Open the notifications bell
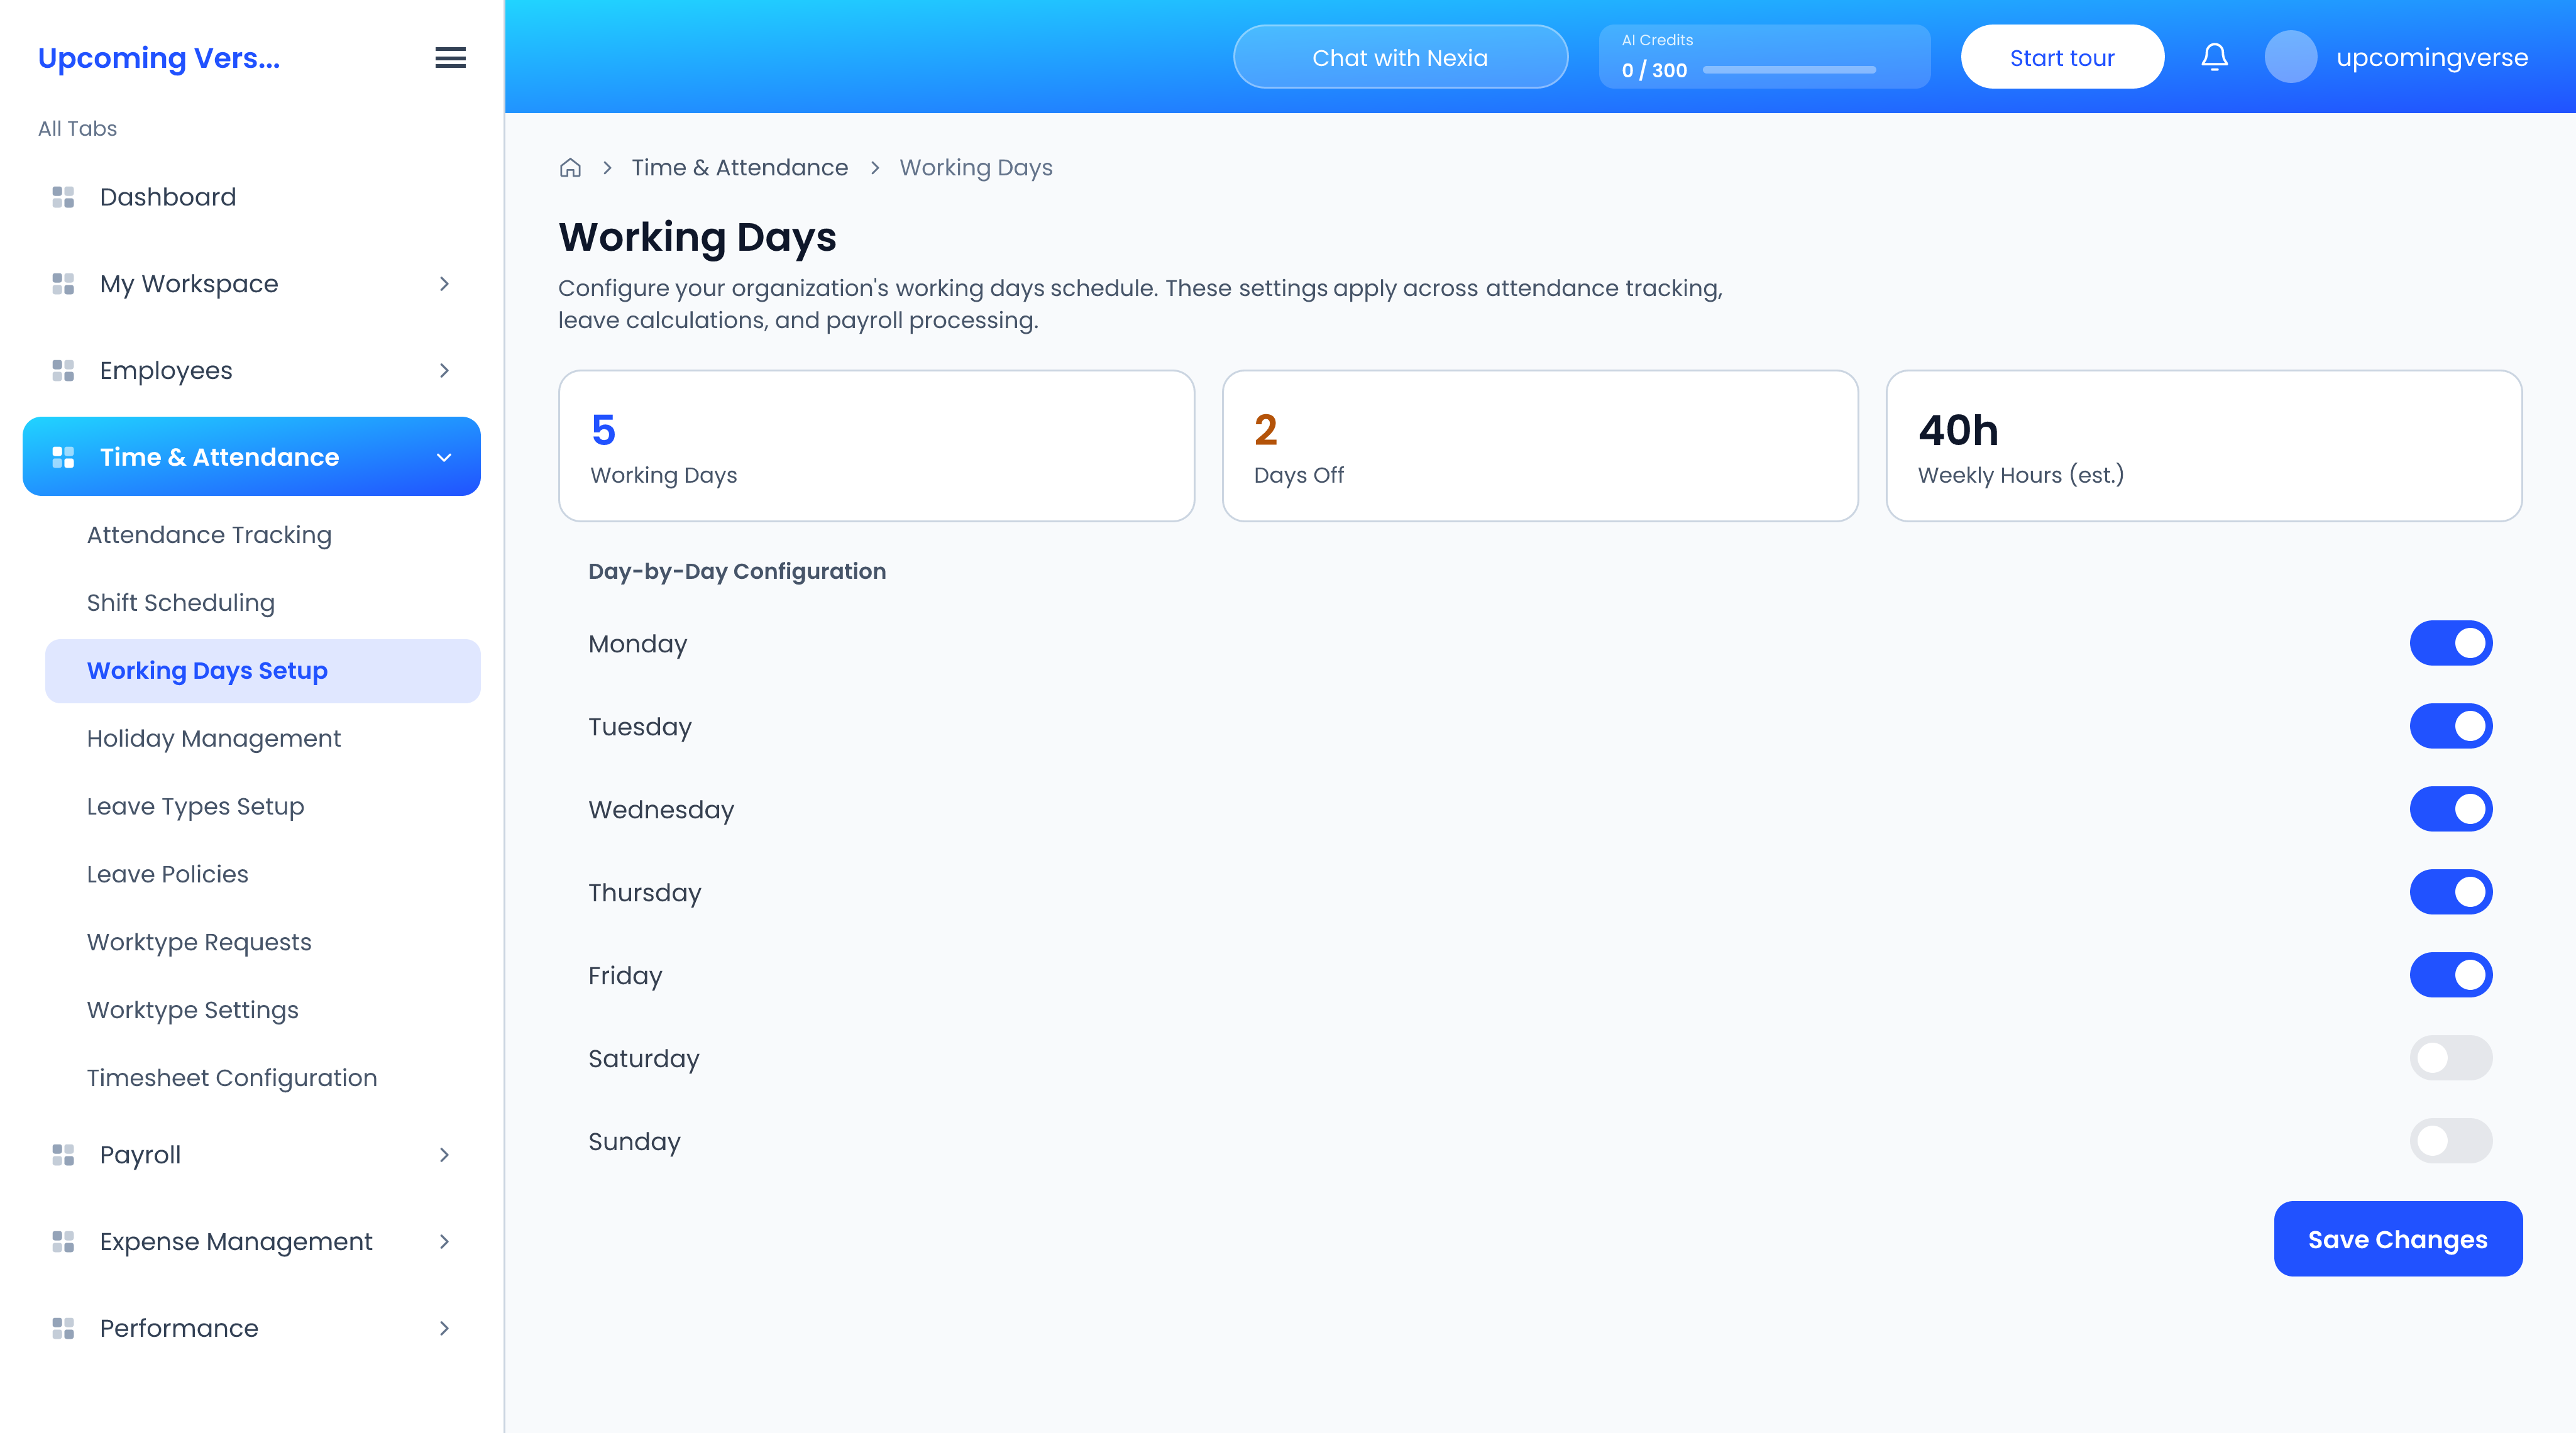 (2214, 57)
